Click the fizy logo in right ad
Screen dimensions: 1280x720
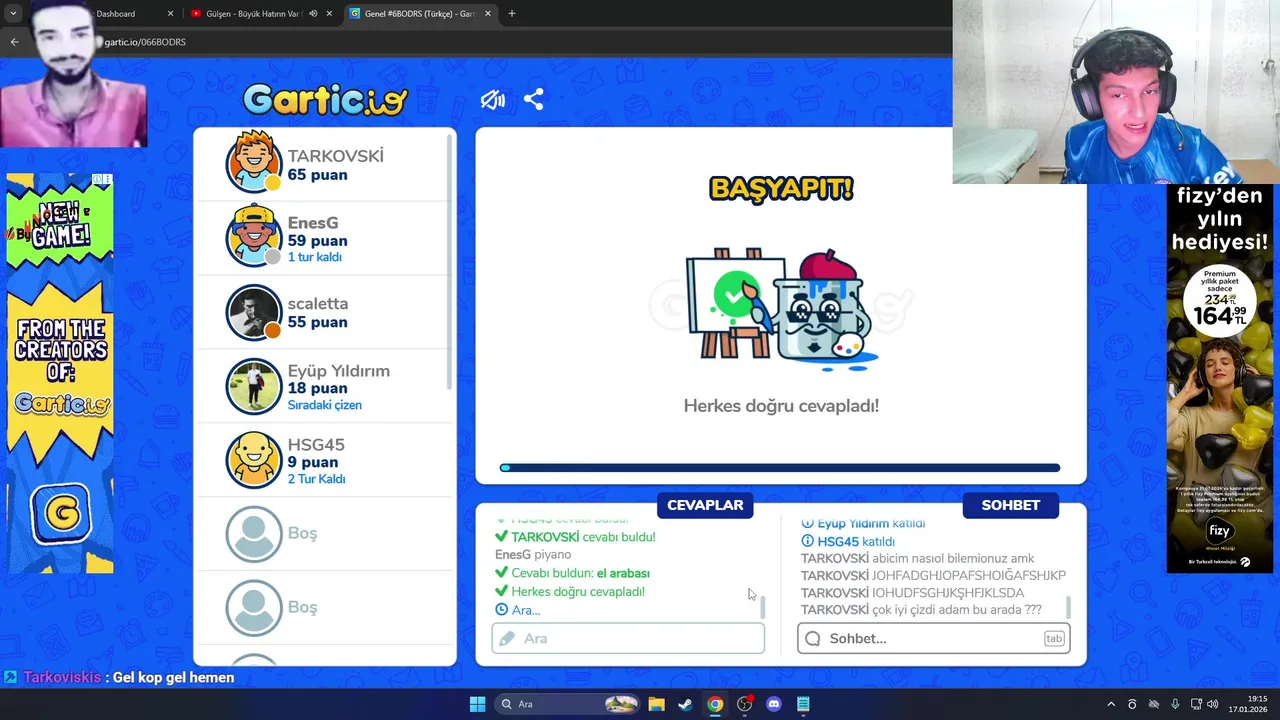[1219, 533]
